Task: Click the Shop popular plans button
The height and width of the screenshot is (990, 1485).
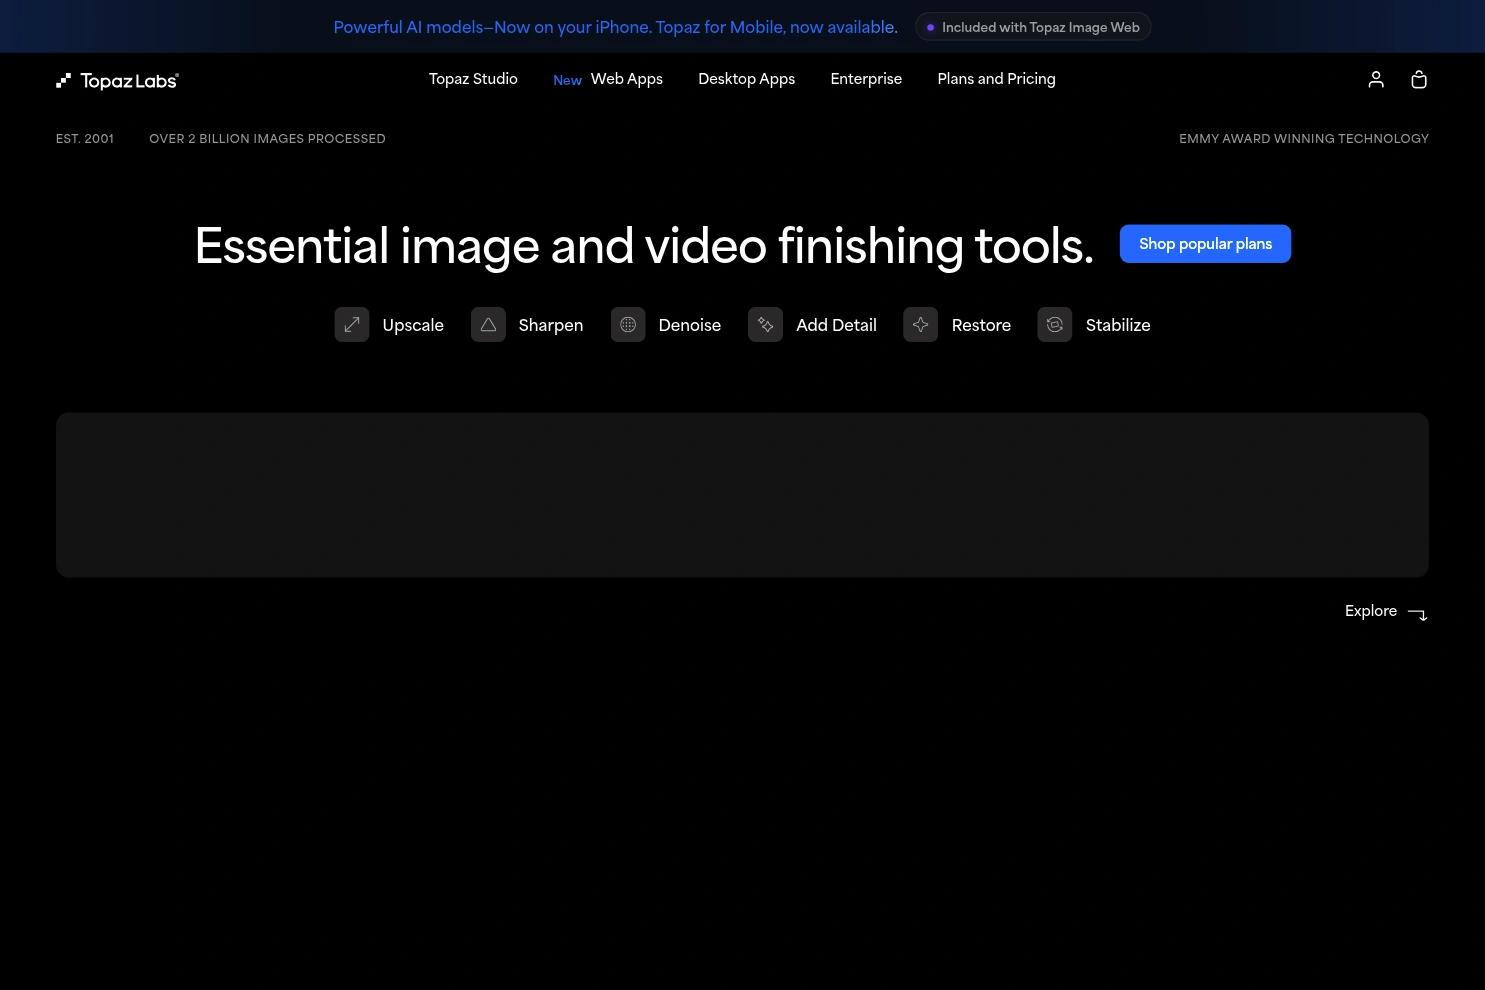Action: (1205, 244)
